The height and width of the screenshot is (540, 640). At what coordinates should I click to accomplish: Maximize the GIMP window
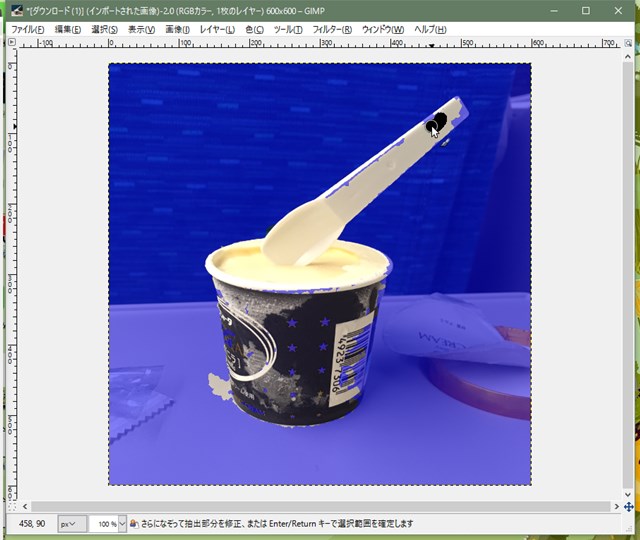tap(586, 11)
